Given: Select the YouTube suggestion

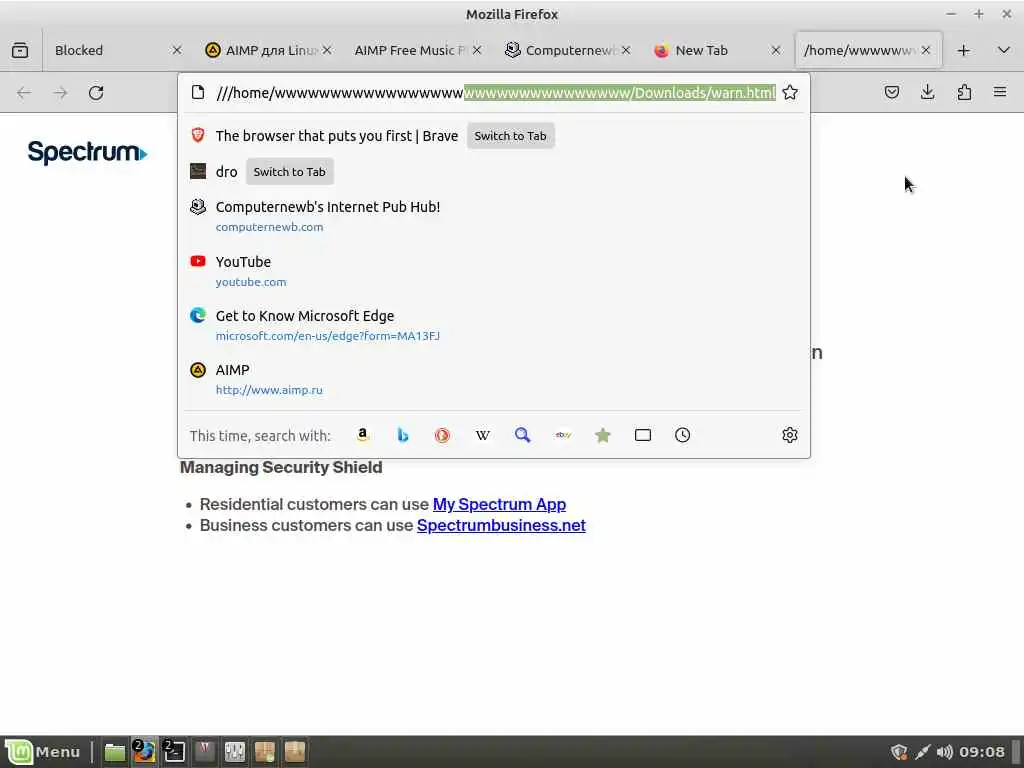Looking at the screenshot, I should 494,271.
